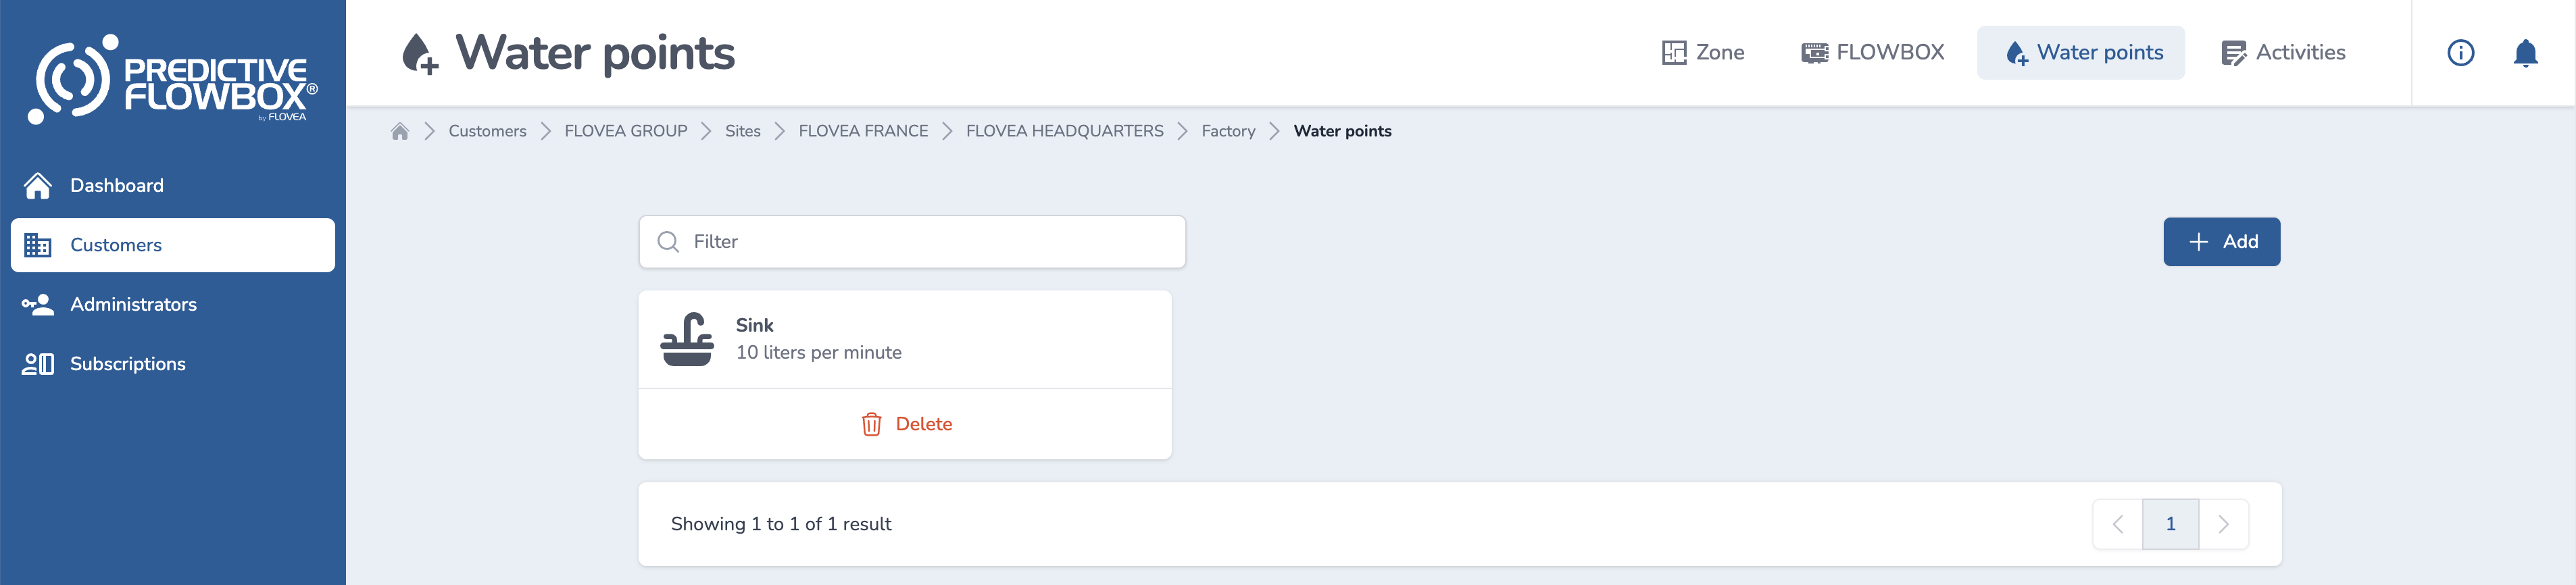This screenshot has width=2576, height=585.
Task: Click the Add button
Action: 2222,241
